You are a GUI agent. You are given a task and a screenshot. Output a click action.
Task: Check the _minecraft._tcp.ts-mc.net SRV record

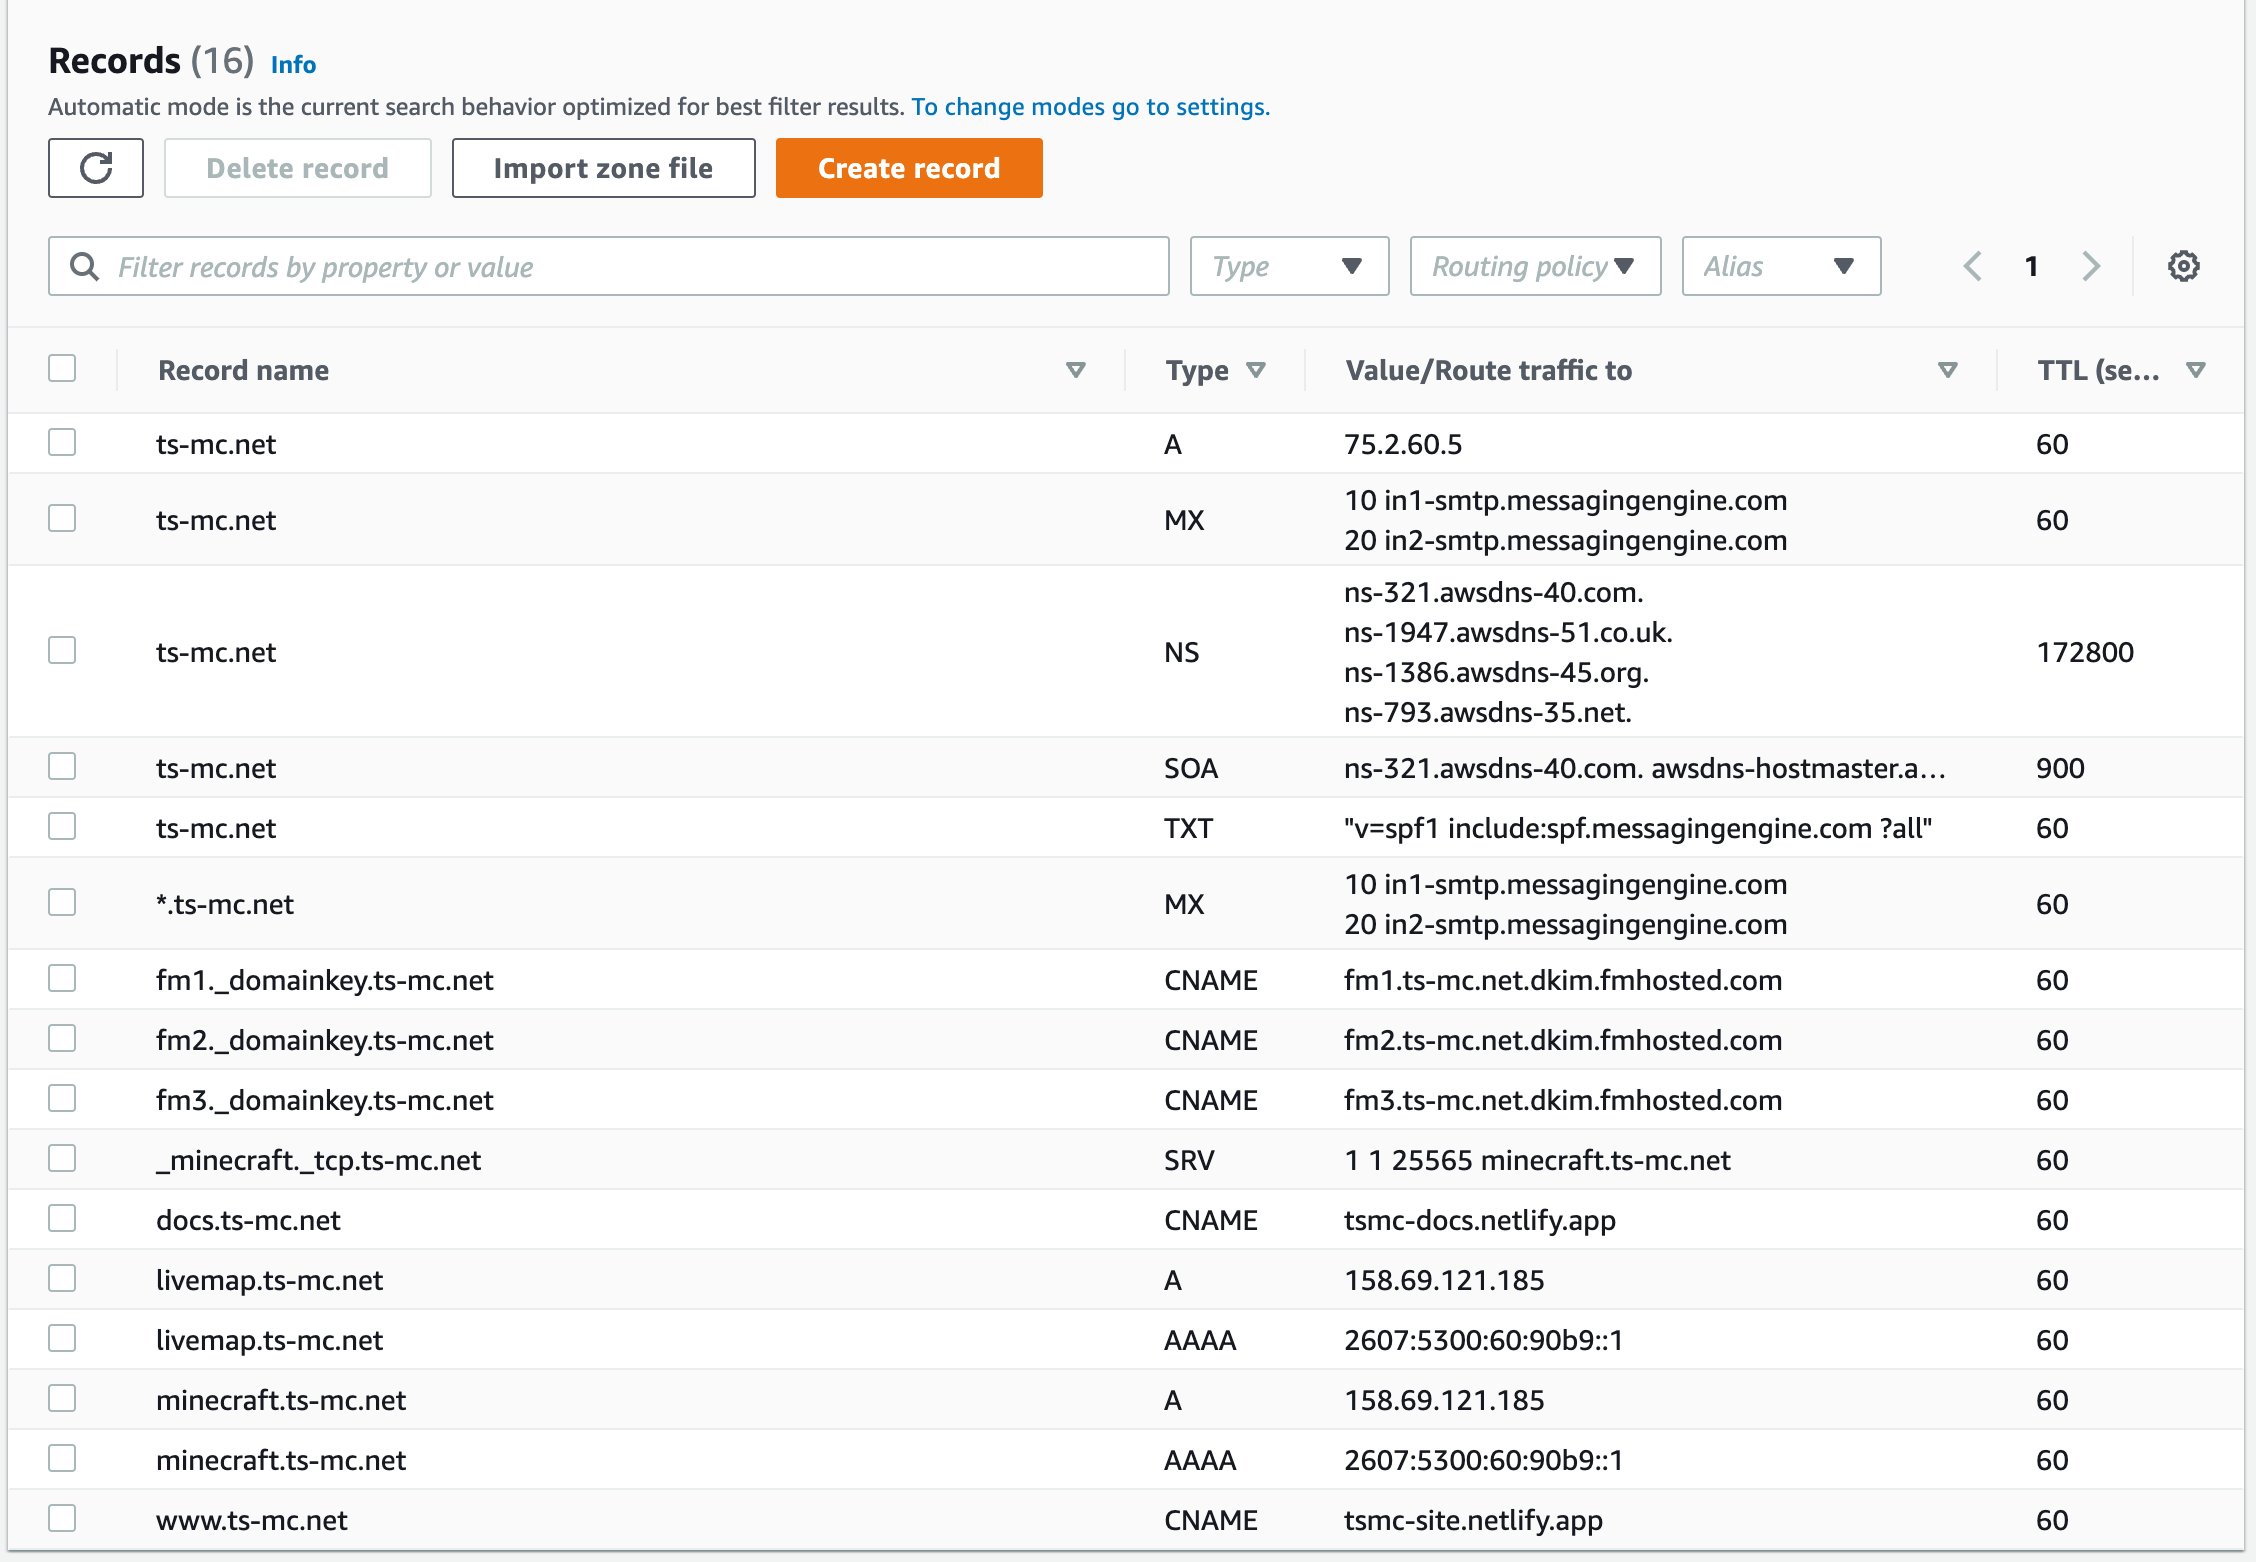pyautogui.click(x=62, y=1158)
